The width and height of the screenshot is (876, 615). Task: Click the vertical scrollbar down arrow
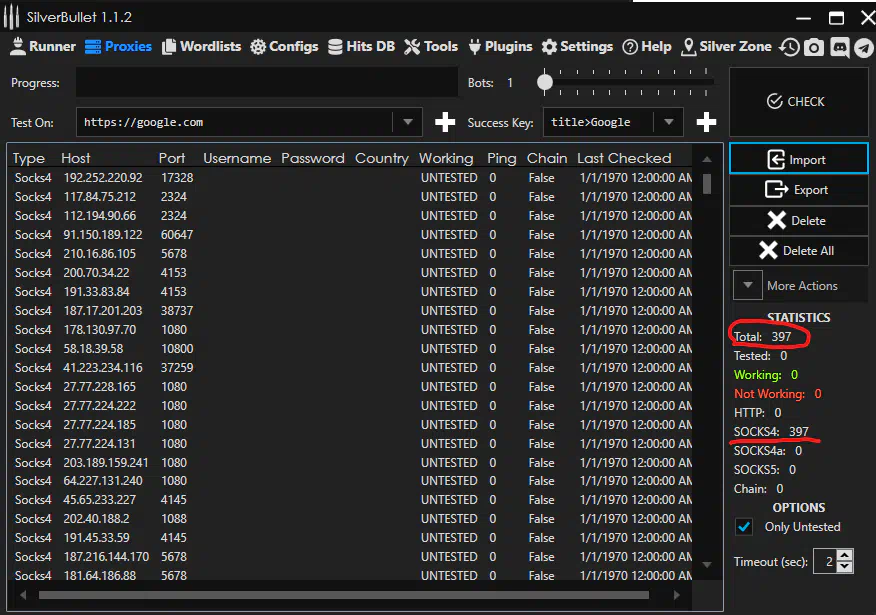tap(707, 565)
